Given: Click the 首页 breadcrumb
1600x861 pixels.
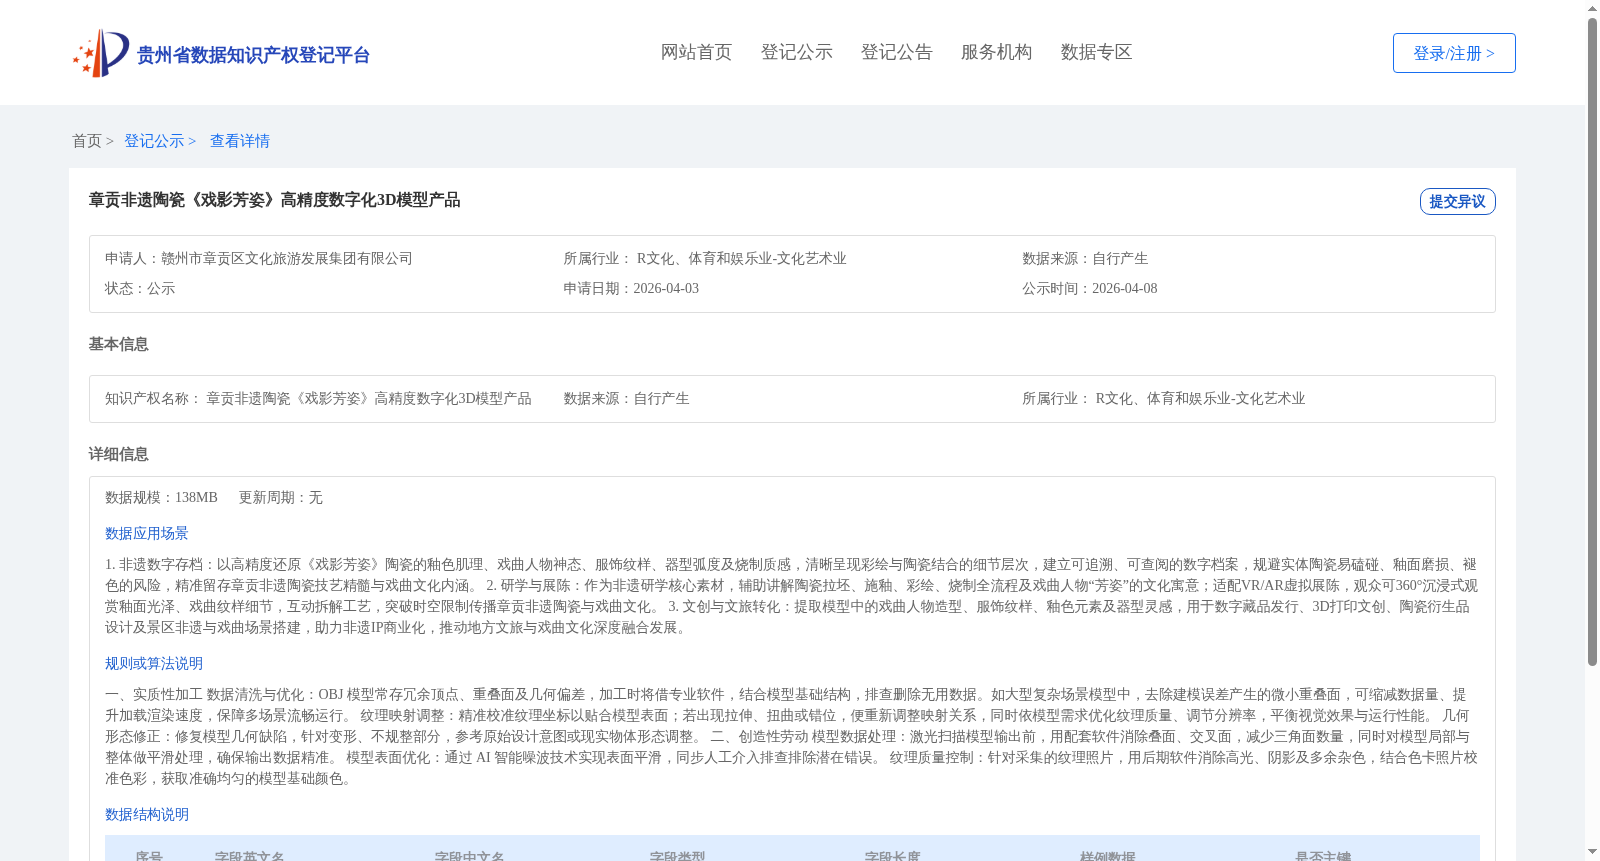Looking at the screenshot, I should pos(87,141).
